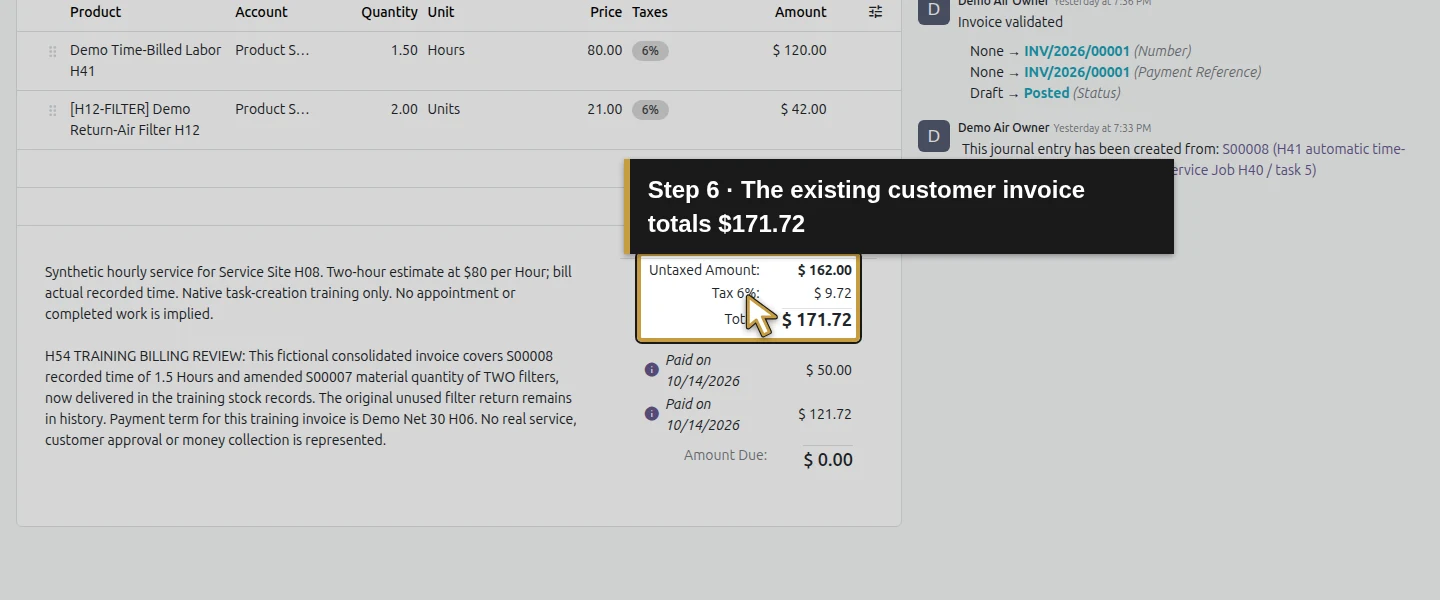Click the Untaxed Amount $ 162.00 value
Screen dimensions: 1440x600
point(825,270)
